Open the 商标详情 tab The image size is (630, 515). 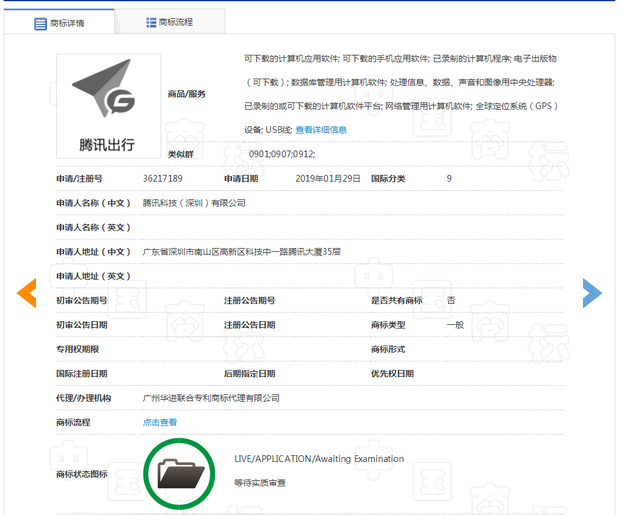[59, 22]
